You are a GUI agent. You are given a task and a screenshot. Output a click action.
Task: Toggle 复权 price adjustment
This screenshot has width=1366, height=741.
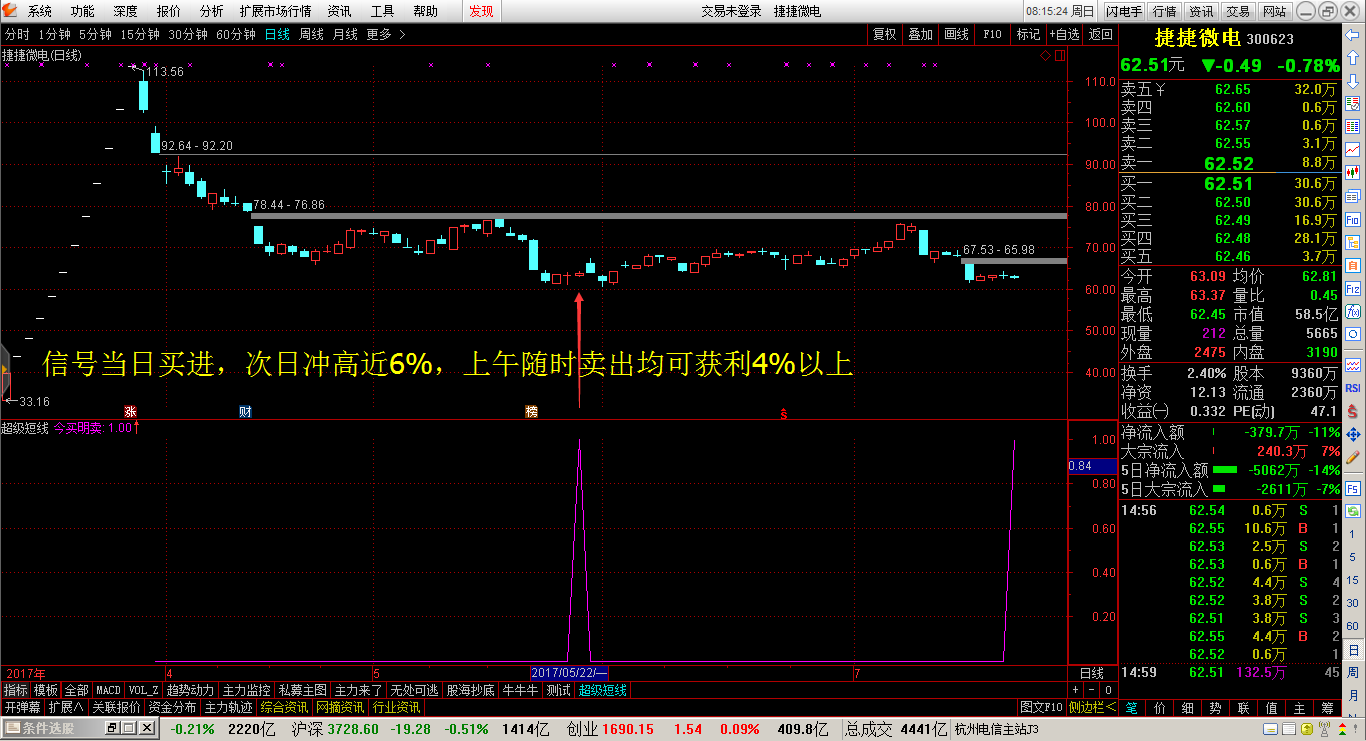[884, 34]
